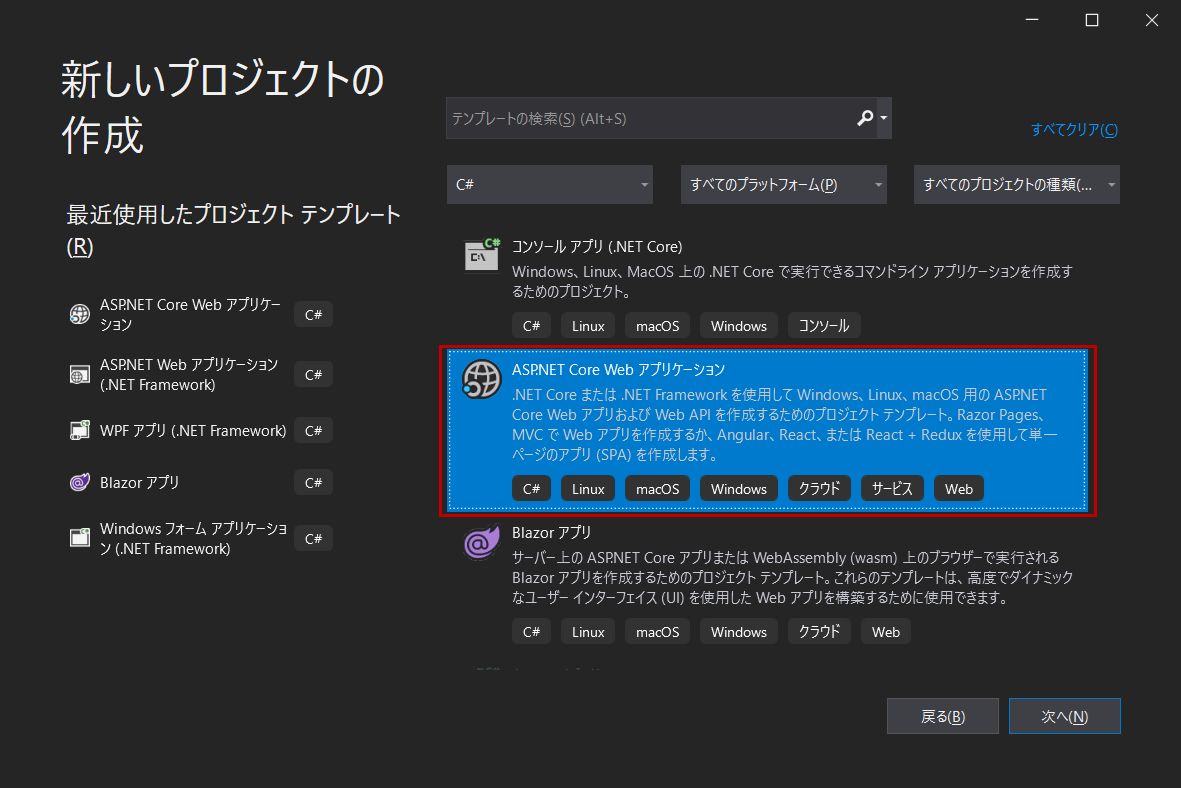
Task: Click the コンソール tag on Console App
Action: point(824,325)
